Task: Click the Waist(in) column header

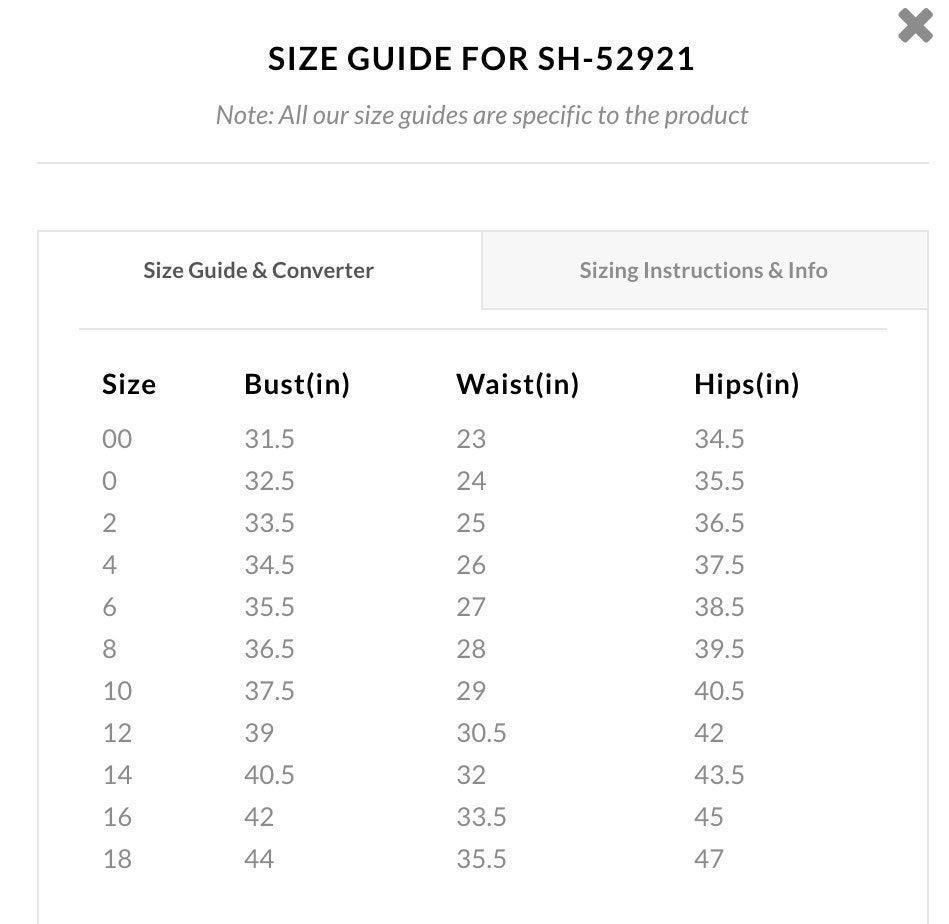Action: pos(517,384)
